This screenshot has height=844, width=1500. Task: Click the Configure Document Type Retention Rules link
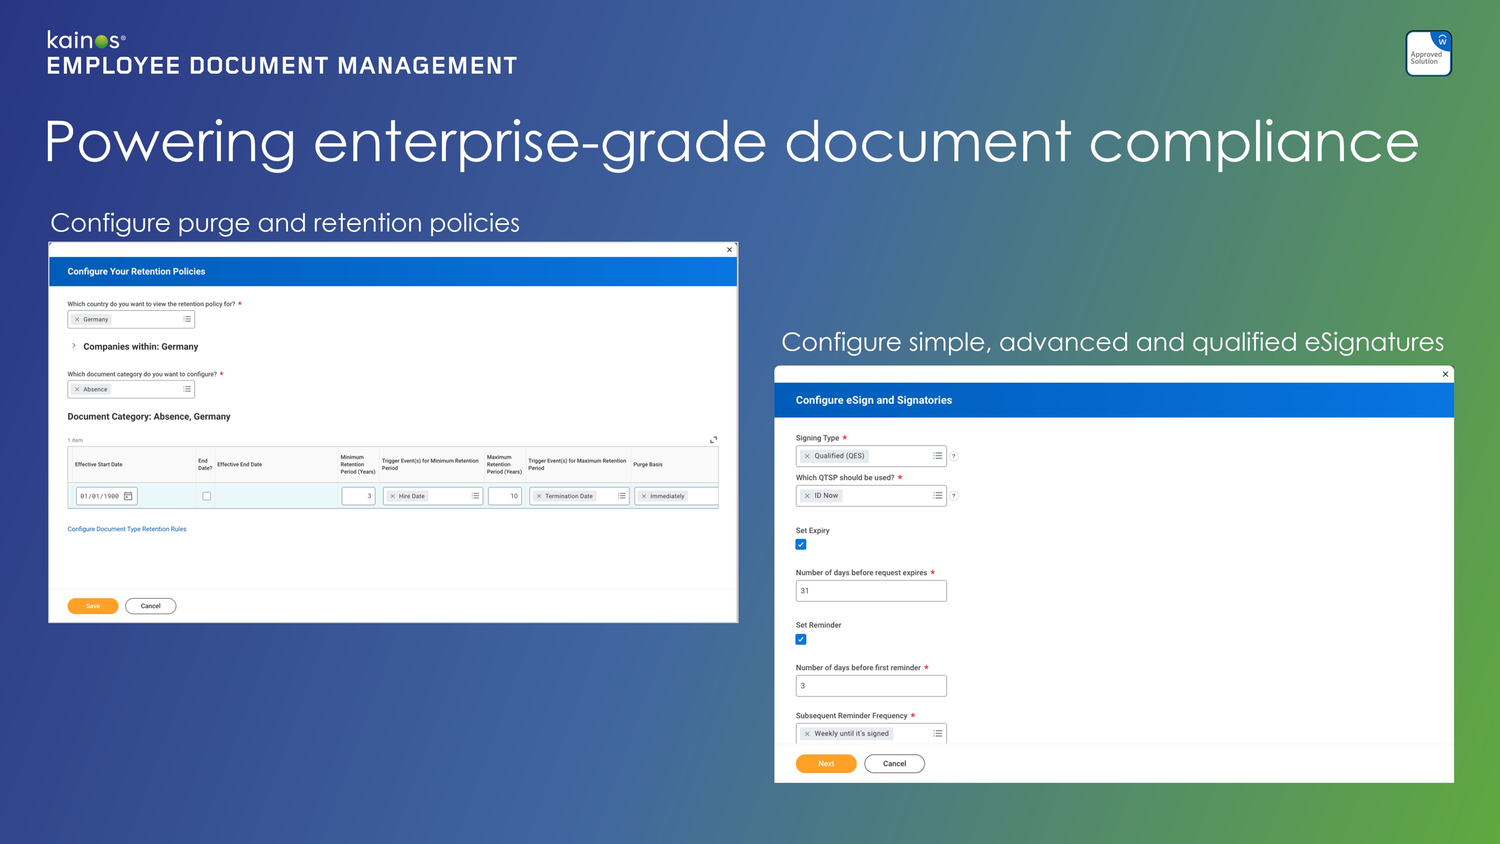(127, 529)
